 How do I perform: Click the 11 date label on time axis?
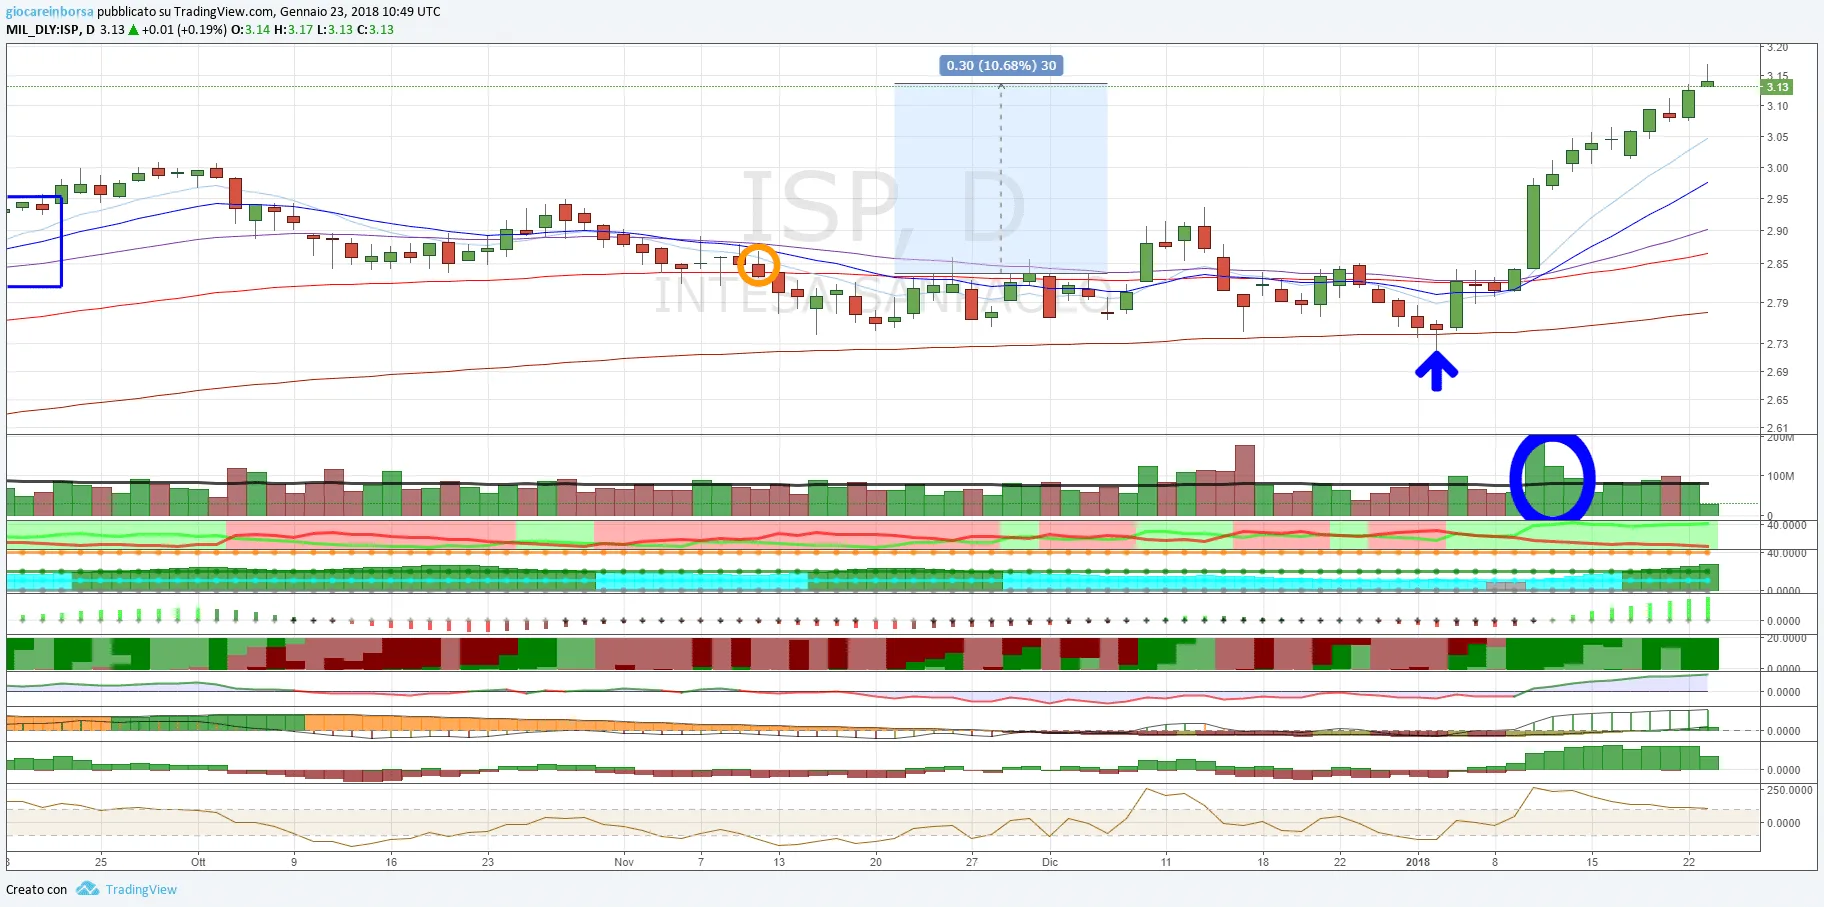[x=1166, y=862]
